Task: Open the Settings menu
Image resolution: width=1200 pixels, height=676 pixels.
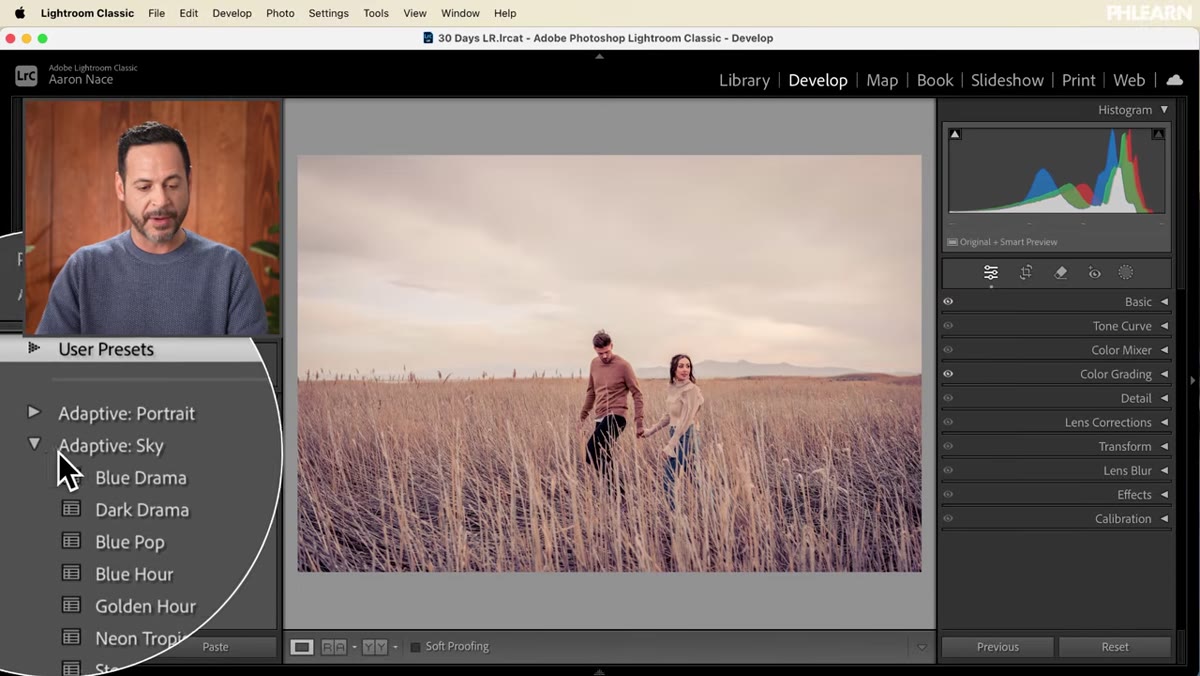Action: tap(328, 13)
